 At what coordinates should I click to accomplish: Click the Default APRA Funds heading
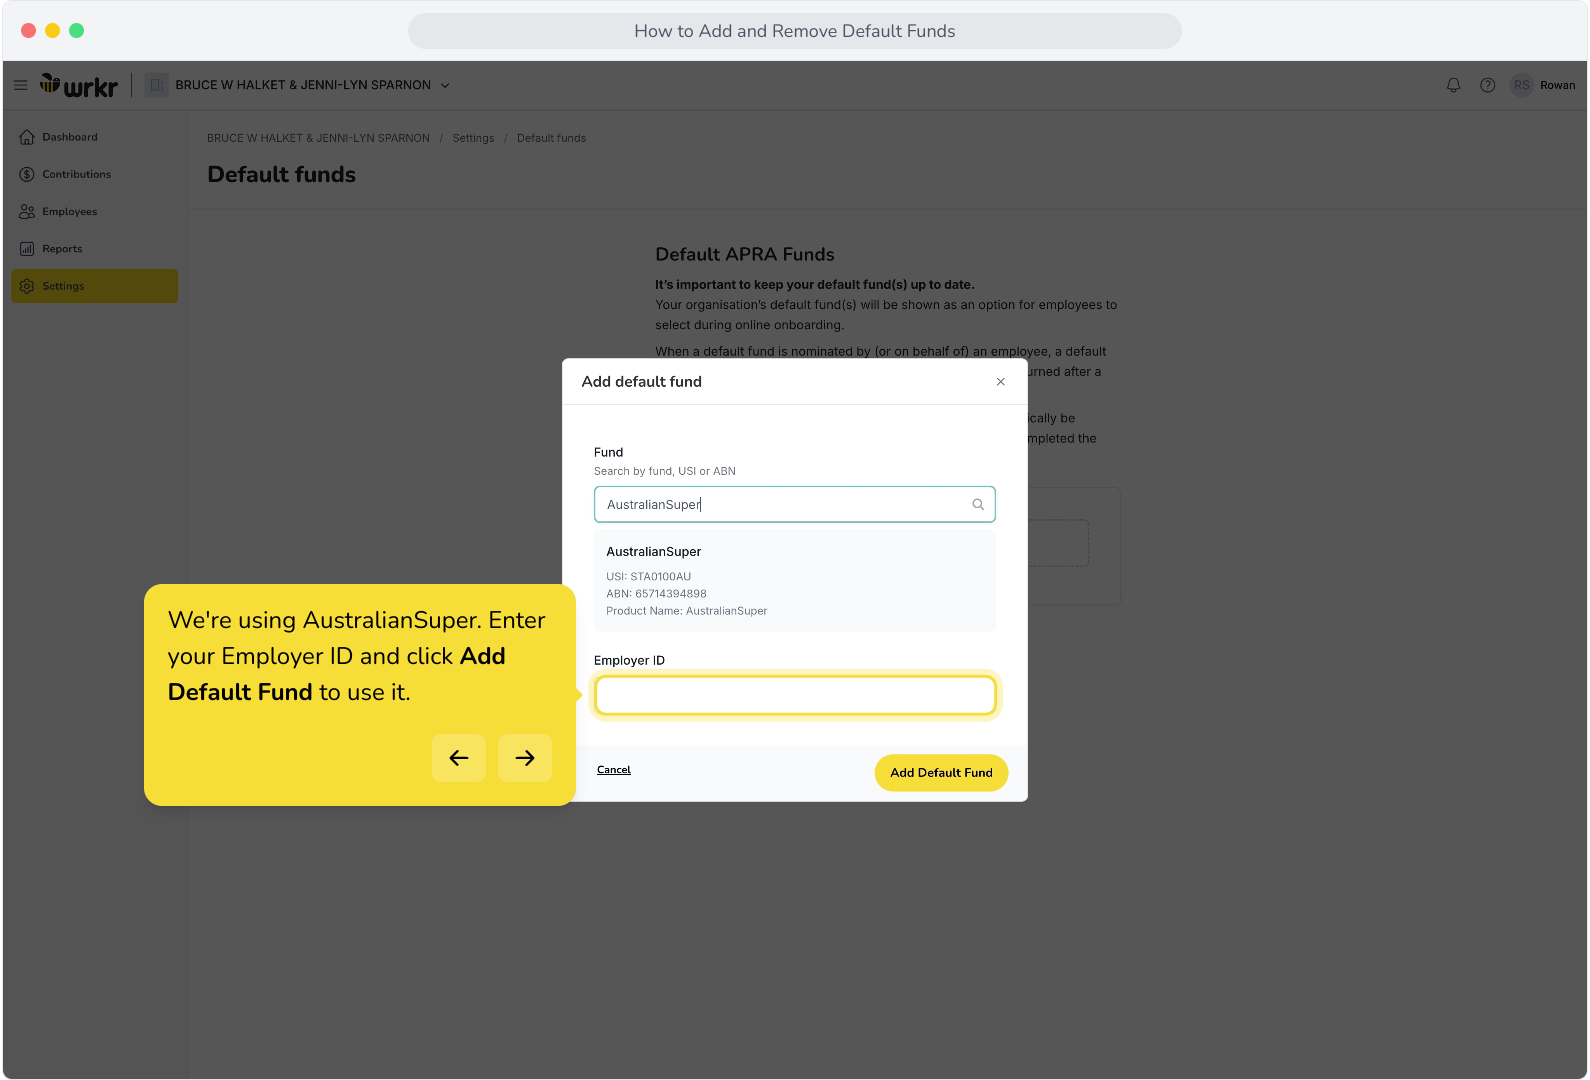pos(745,254)
